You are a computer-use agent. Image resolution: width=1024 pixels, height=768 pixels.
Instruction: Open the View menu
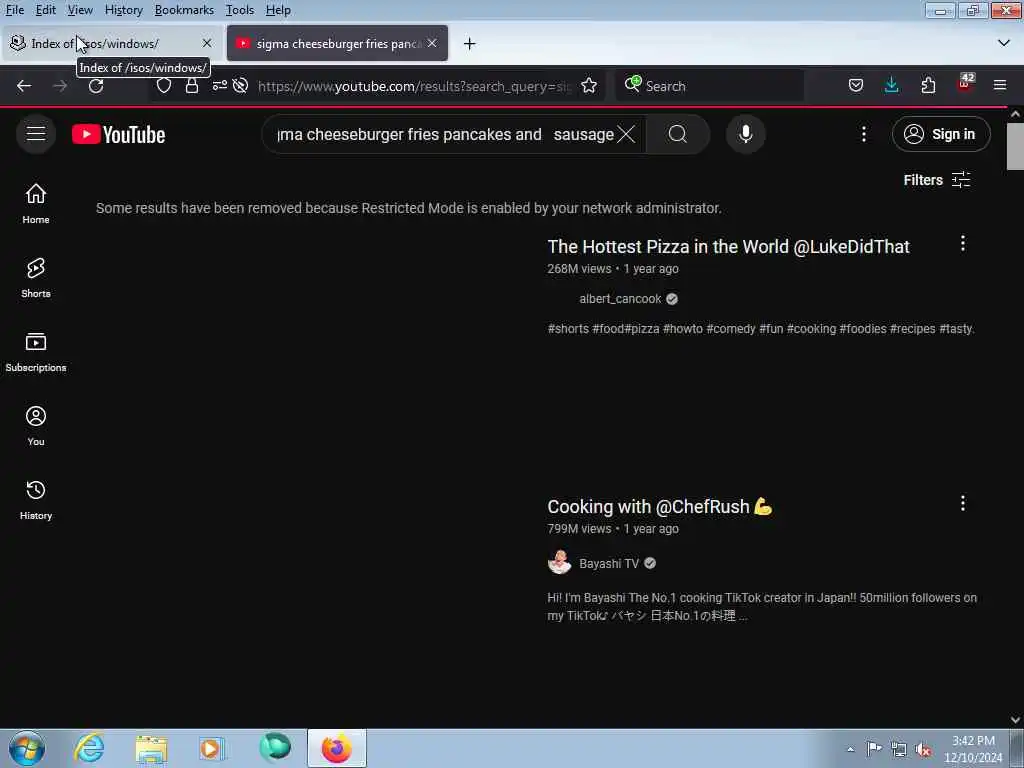pos(80,10)
